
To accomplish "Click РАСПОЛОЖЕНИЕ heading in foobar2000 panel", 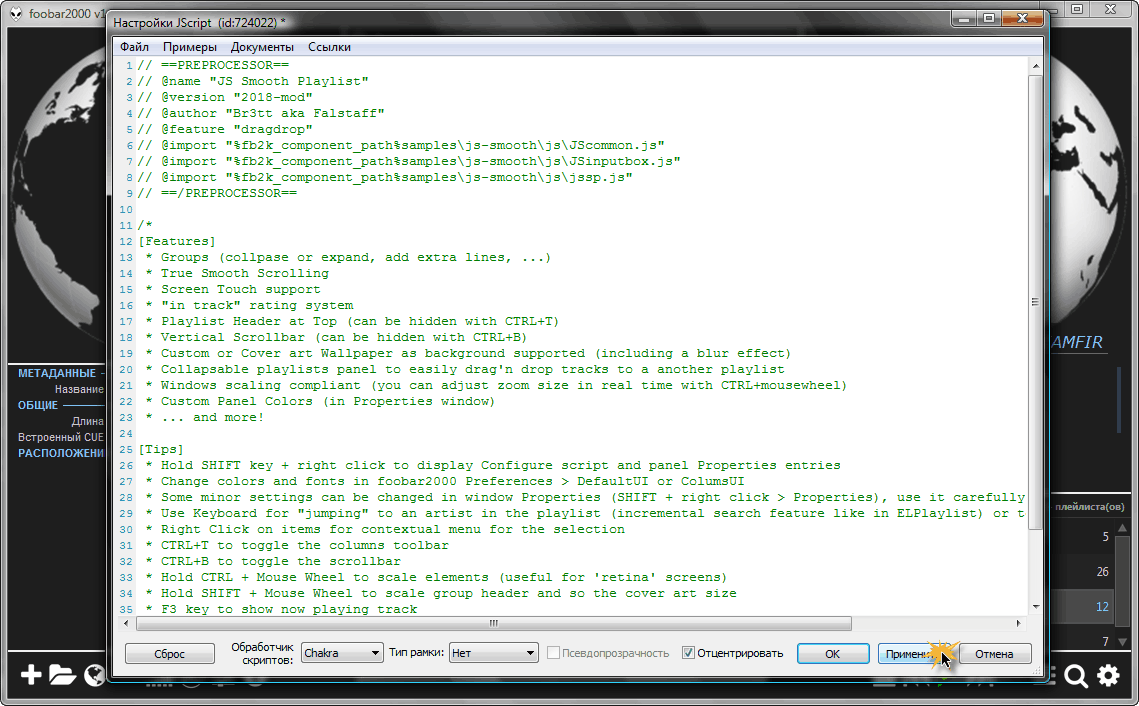I will coord(61,453).
